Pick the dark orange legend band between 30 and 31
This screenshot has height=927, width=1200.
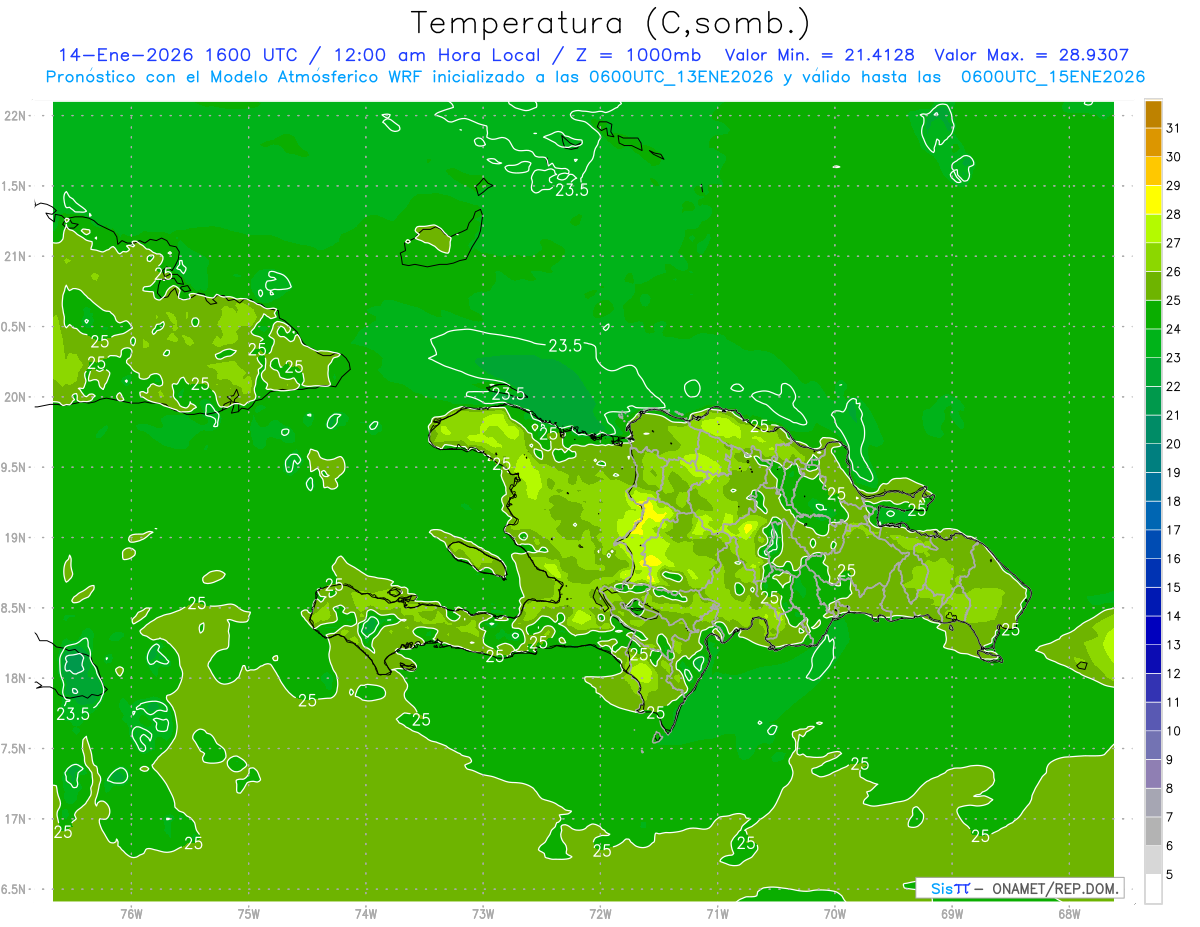[1153, 143]
